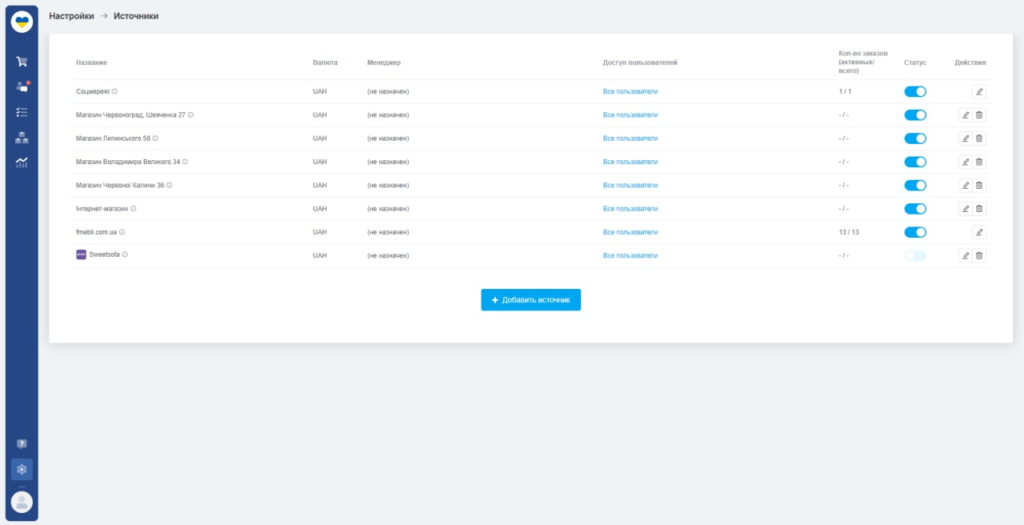Delete the Магазин Володимира Великого 34 source
Viewport: 1024px width, 525px height.
pos(979,162)
